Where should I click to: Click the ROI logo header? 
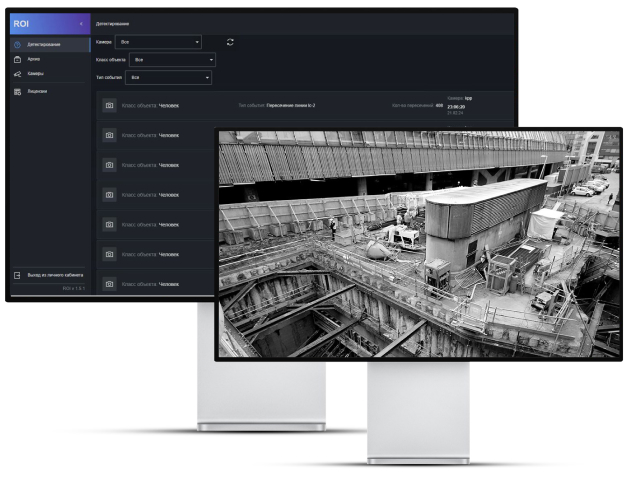23,23
